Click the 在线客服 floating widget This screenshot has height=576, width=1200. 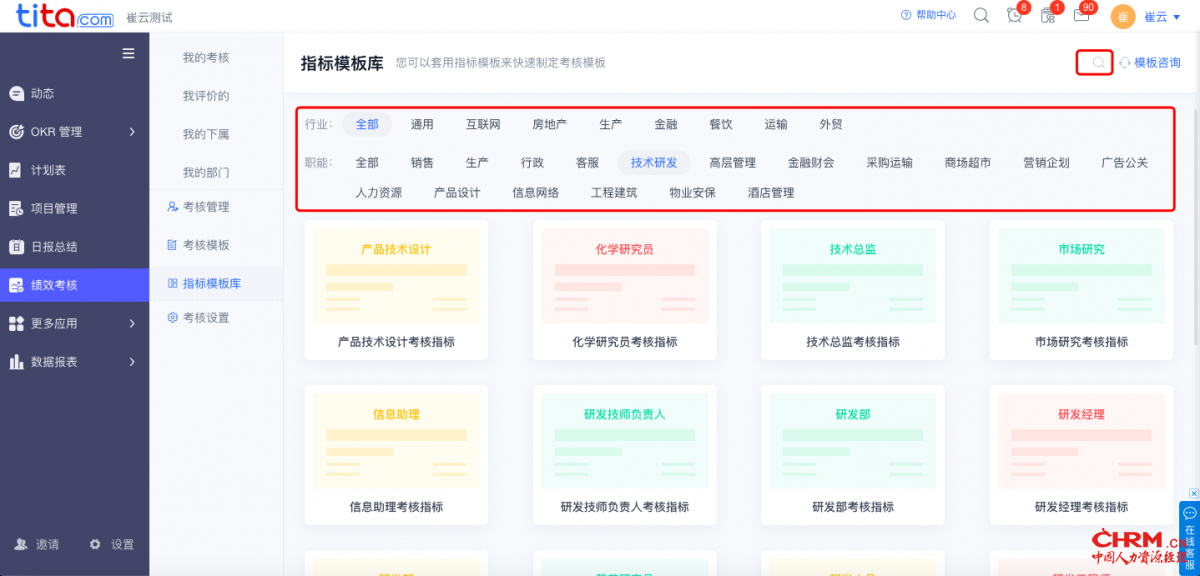1189,533
